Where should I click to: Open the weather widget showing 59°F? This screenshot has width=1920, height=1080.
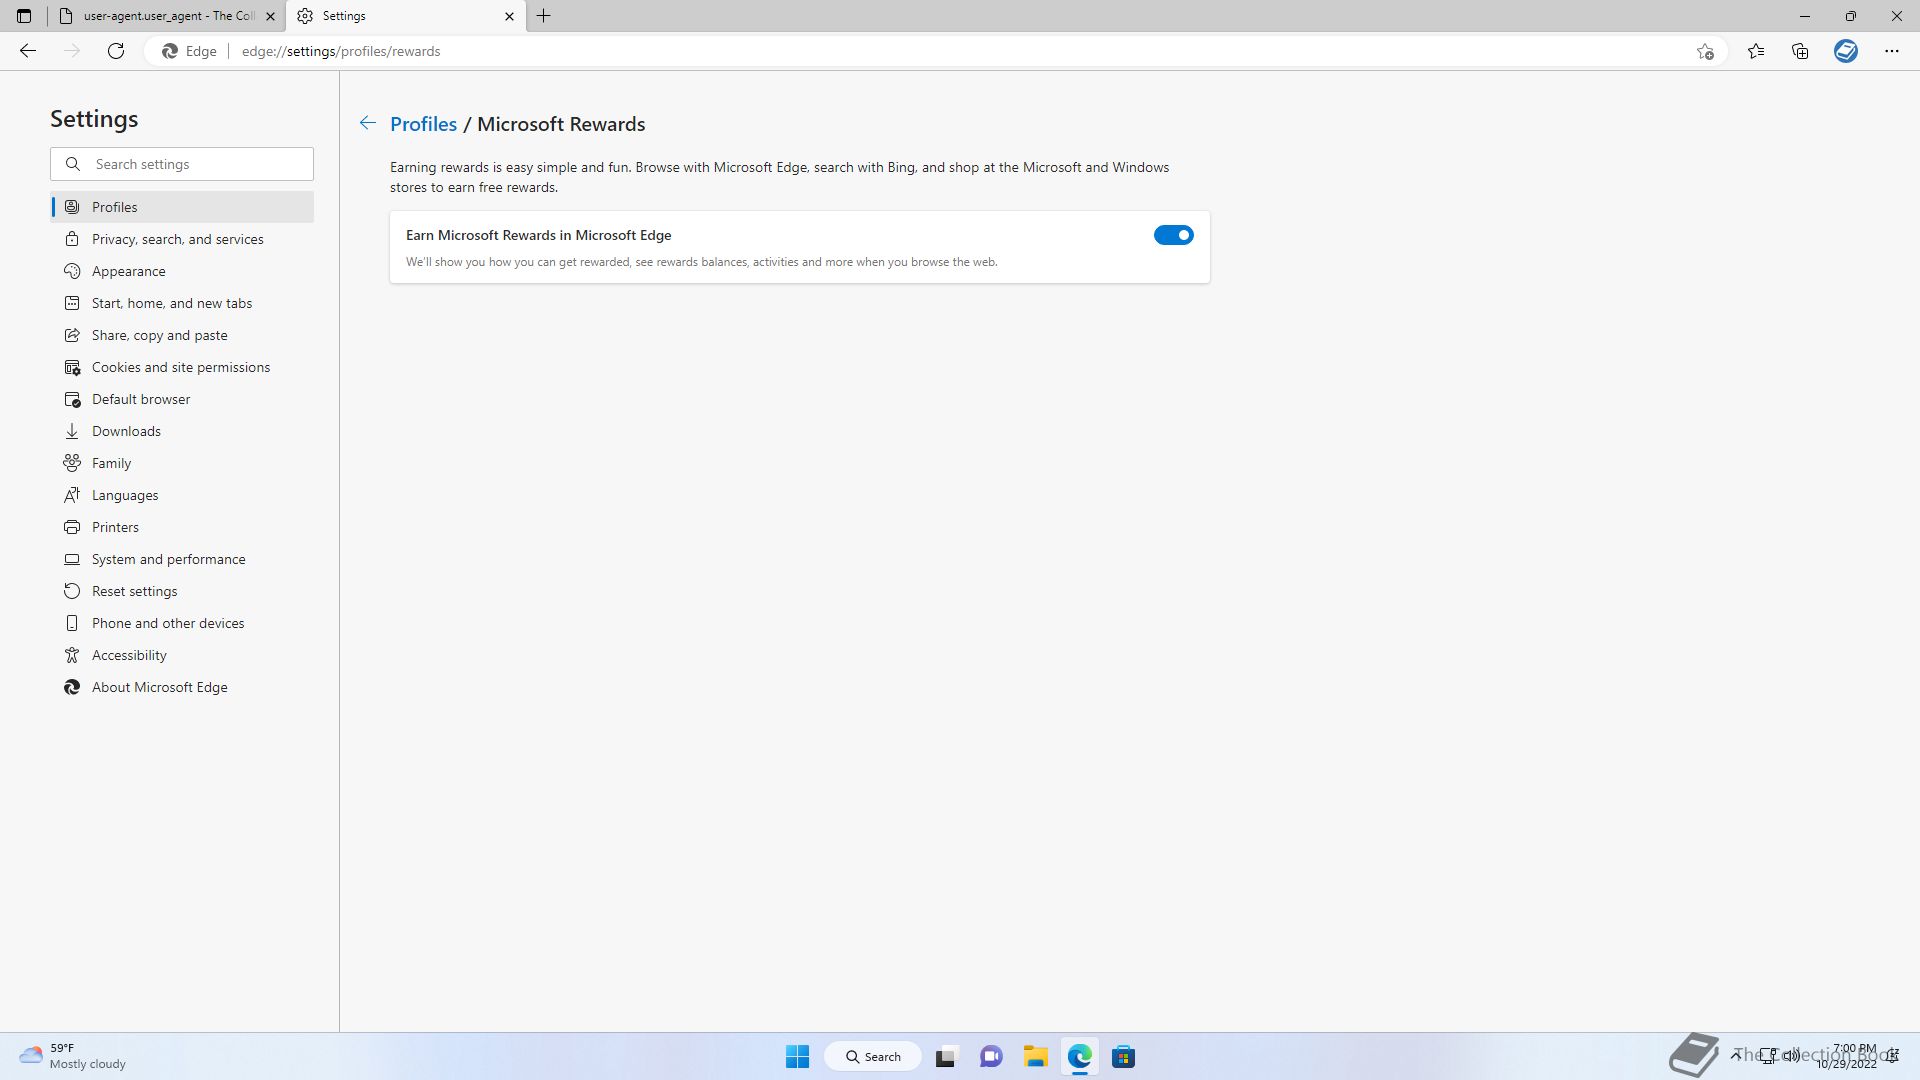[72, 1056]
